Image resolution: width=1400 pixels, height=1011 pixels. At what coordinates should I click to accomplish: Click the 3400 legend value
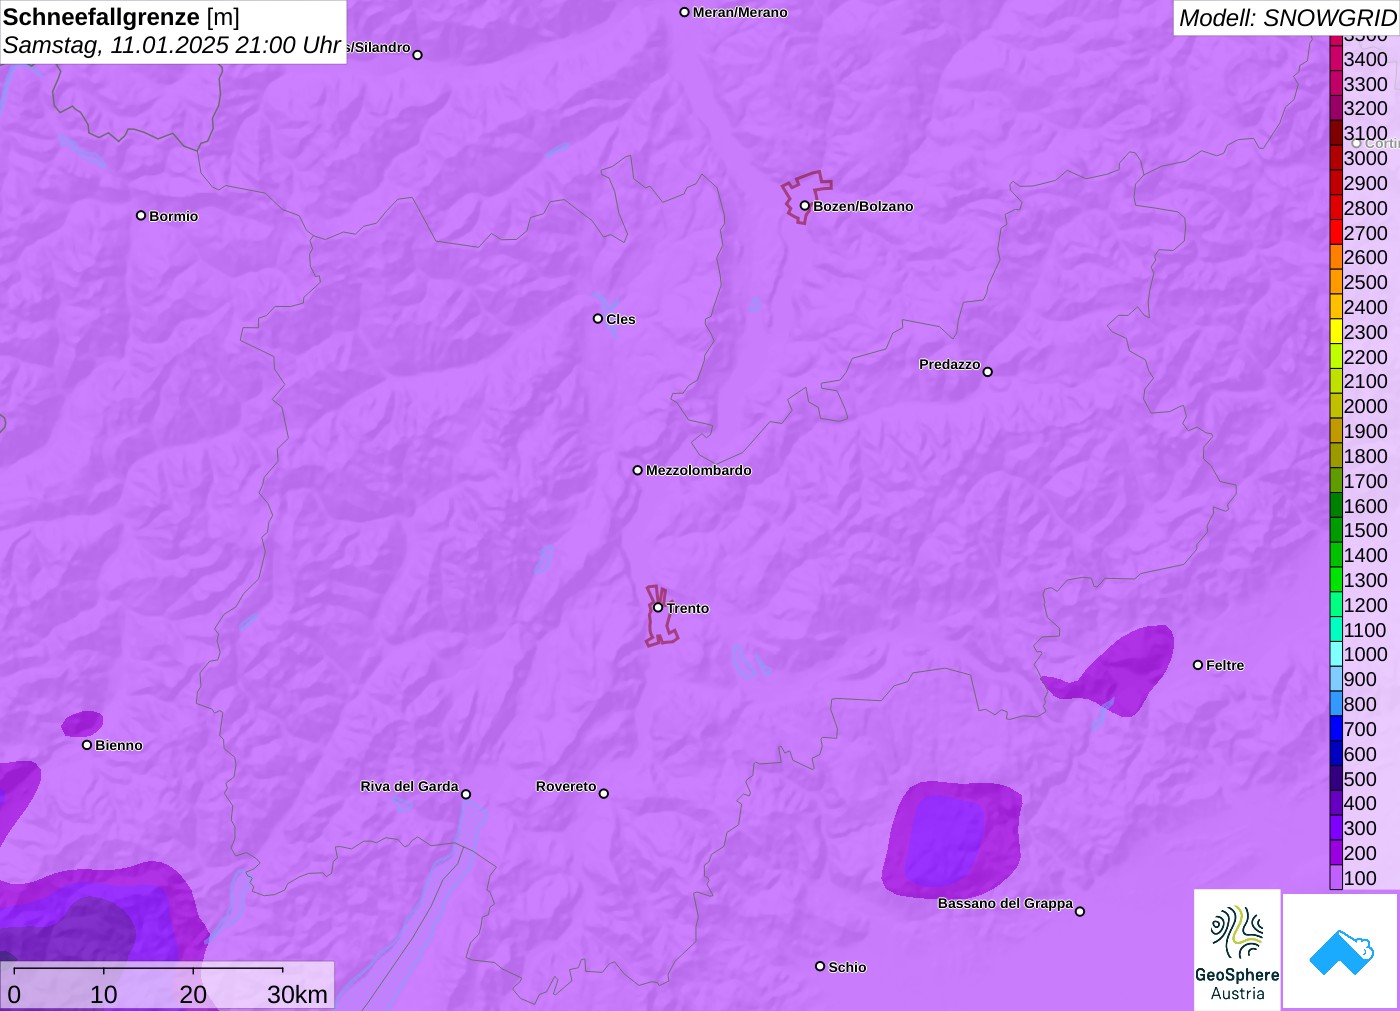(1365, 59)
